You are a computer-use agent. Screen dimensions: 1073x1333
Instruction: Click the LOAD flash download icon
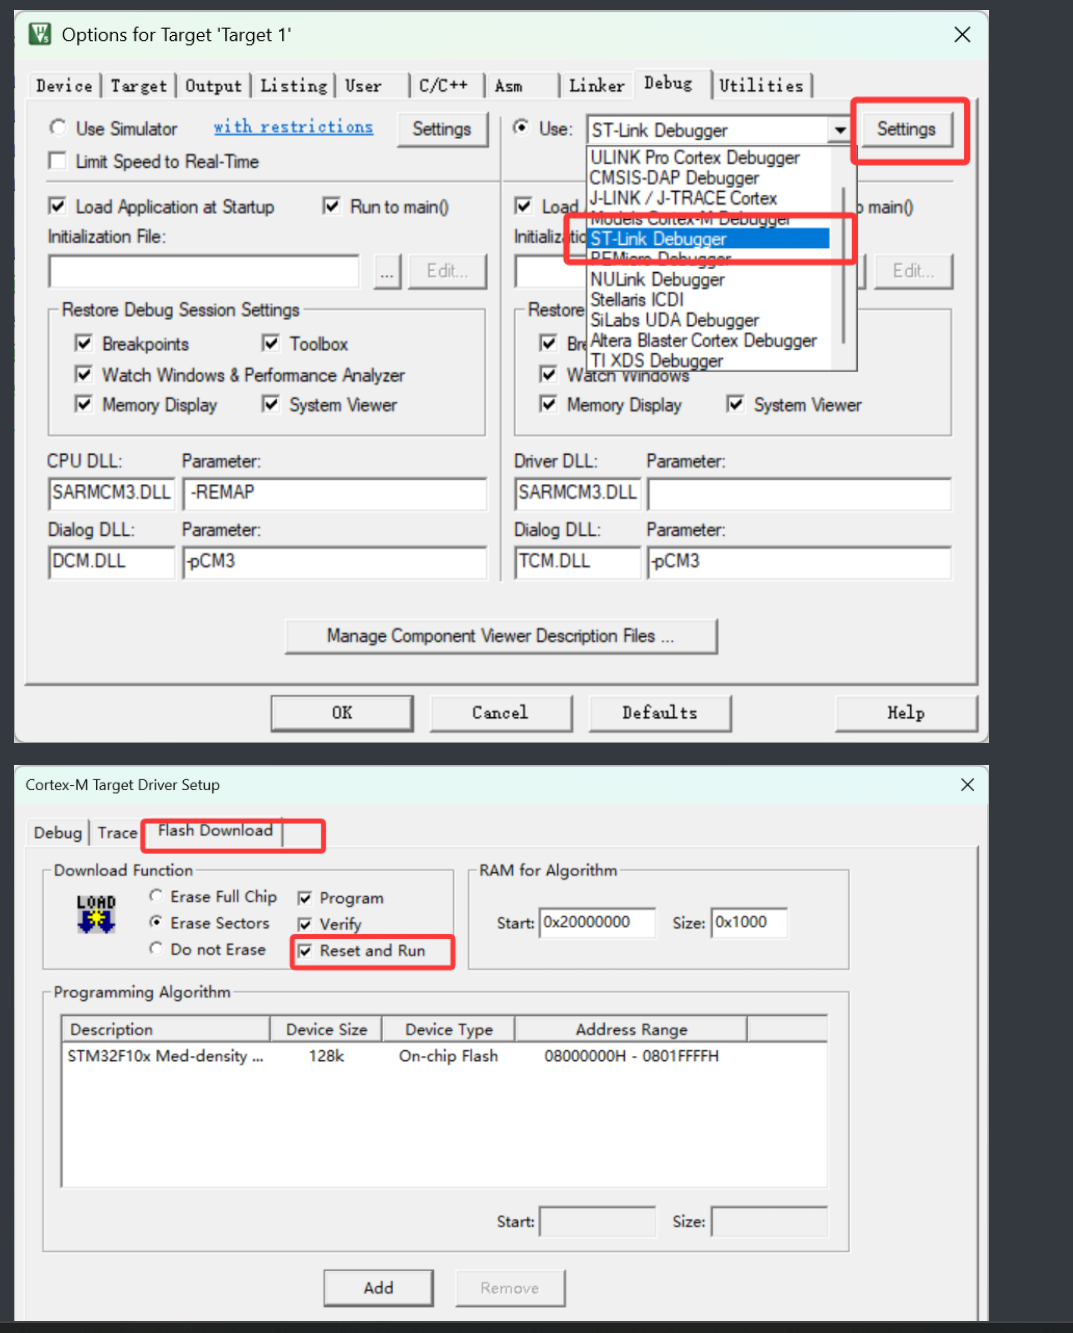pyautogui.click(x=96, y=914)
